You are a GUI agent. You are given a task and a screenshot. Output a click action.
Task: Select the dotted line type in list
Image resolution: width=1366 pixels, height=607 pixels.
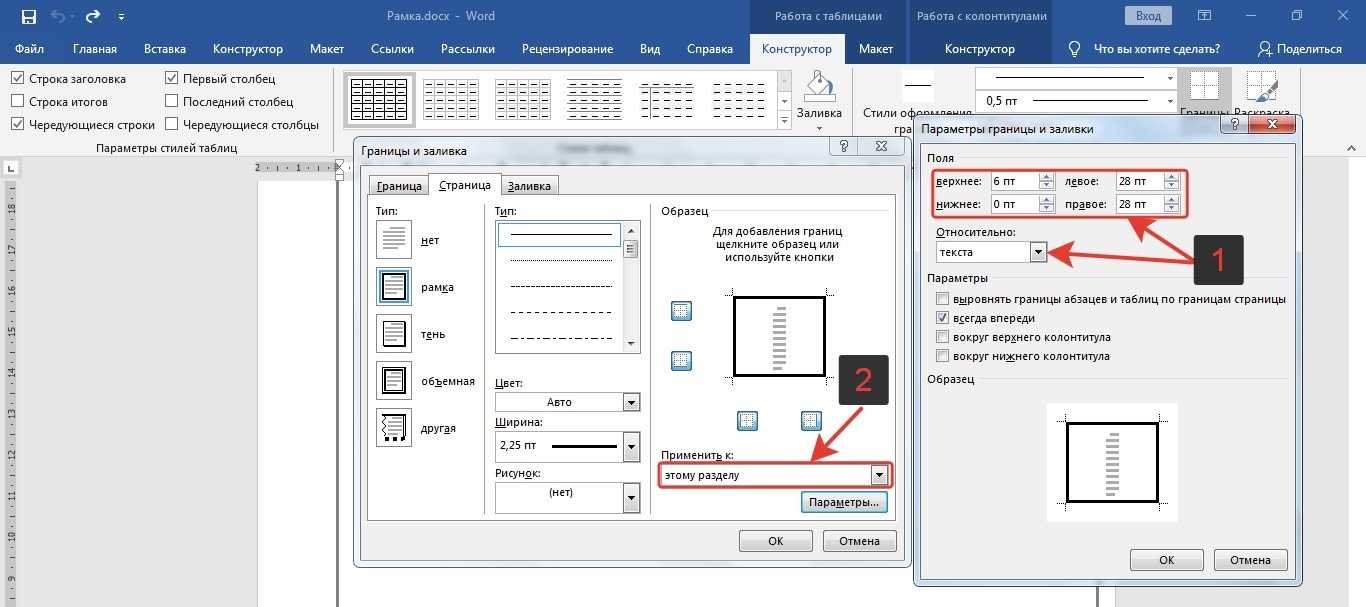[560, 260]
